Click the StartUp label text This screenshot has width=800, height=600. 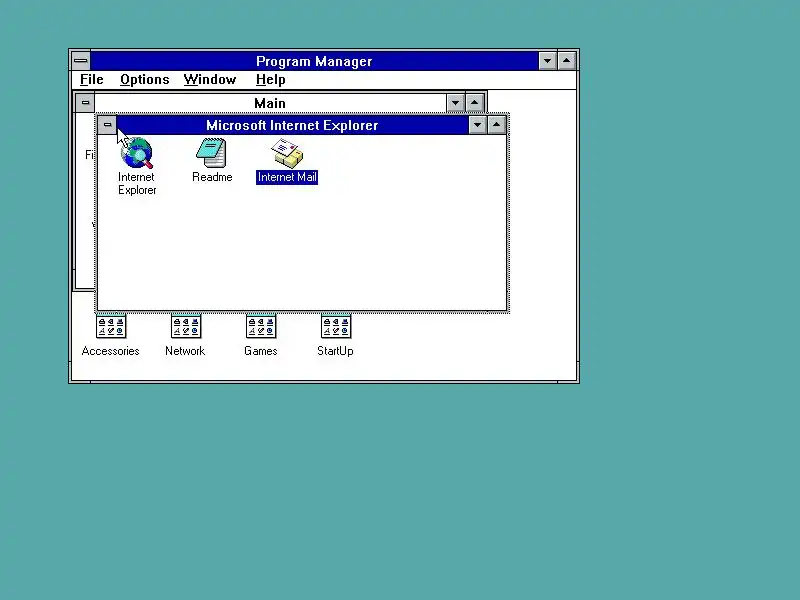point(335,351)
